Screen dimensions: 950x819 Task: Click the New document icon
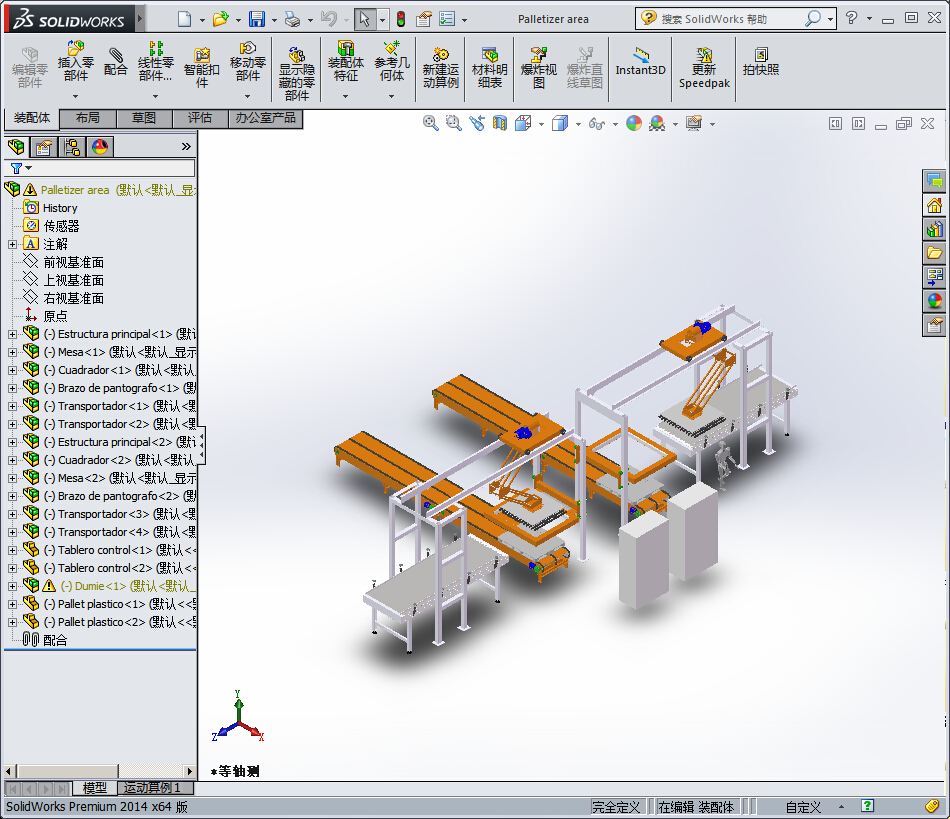coord(184,19)
